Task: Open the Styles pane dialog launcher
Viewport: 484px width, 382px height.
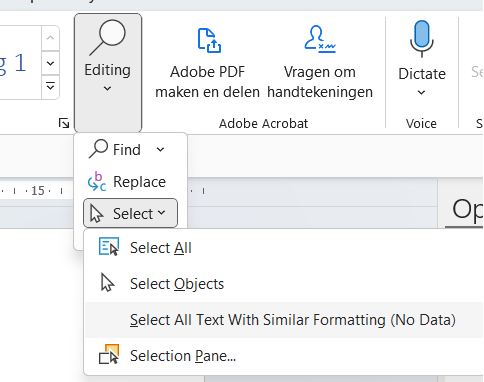Action: (64, 123)
